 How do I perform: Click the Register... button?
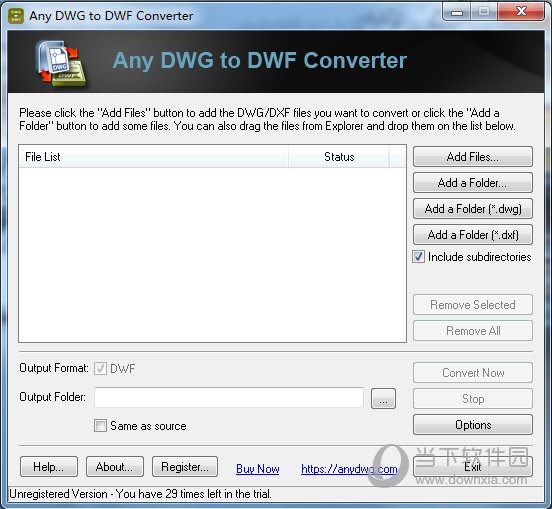[x=185, y=467]
